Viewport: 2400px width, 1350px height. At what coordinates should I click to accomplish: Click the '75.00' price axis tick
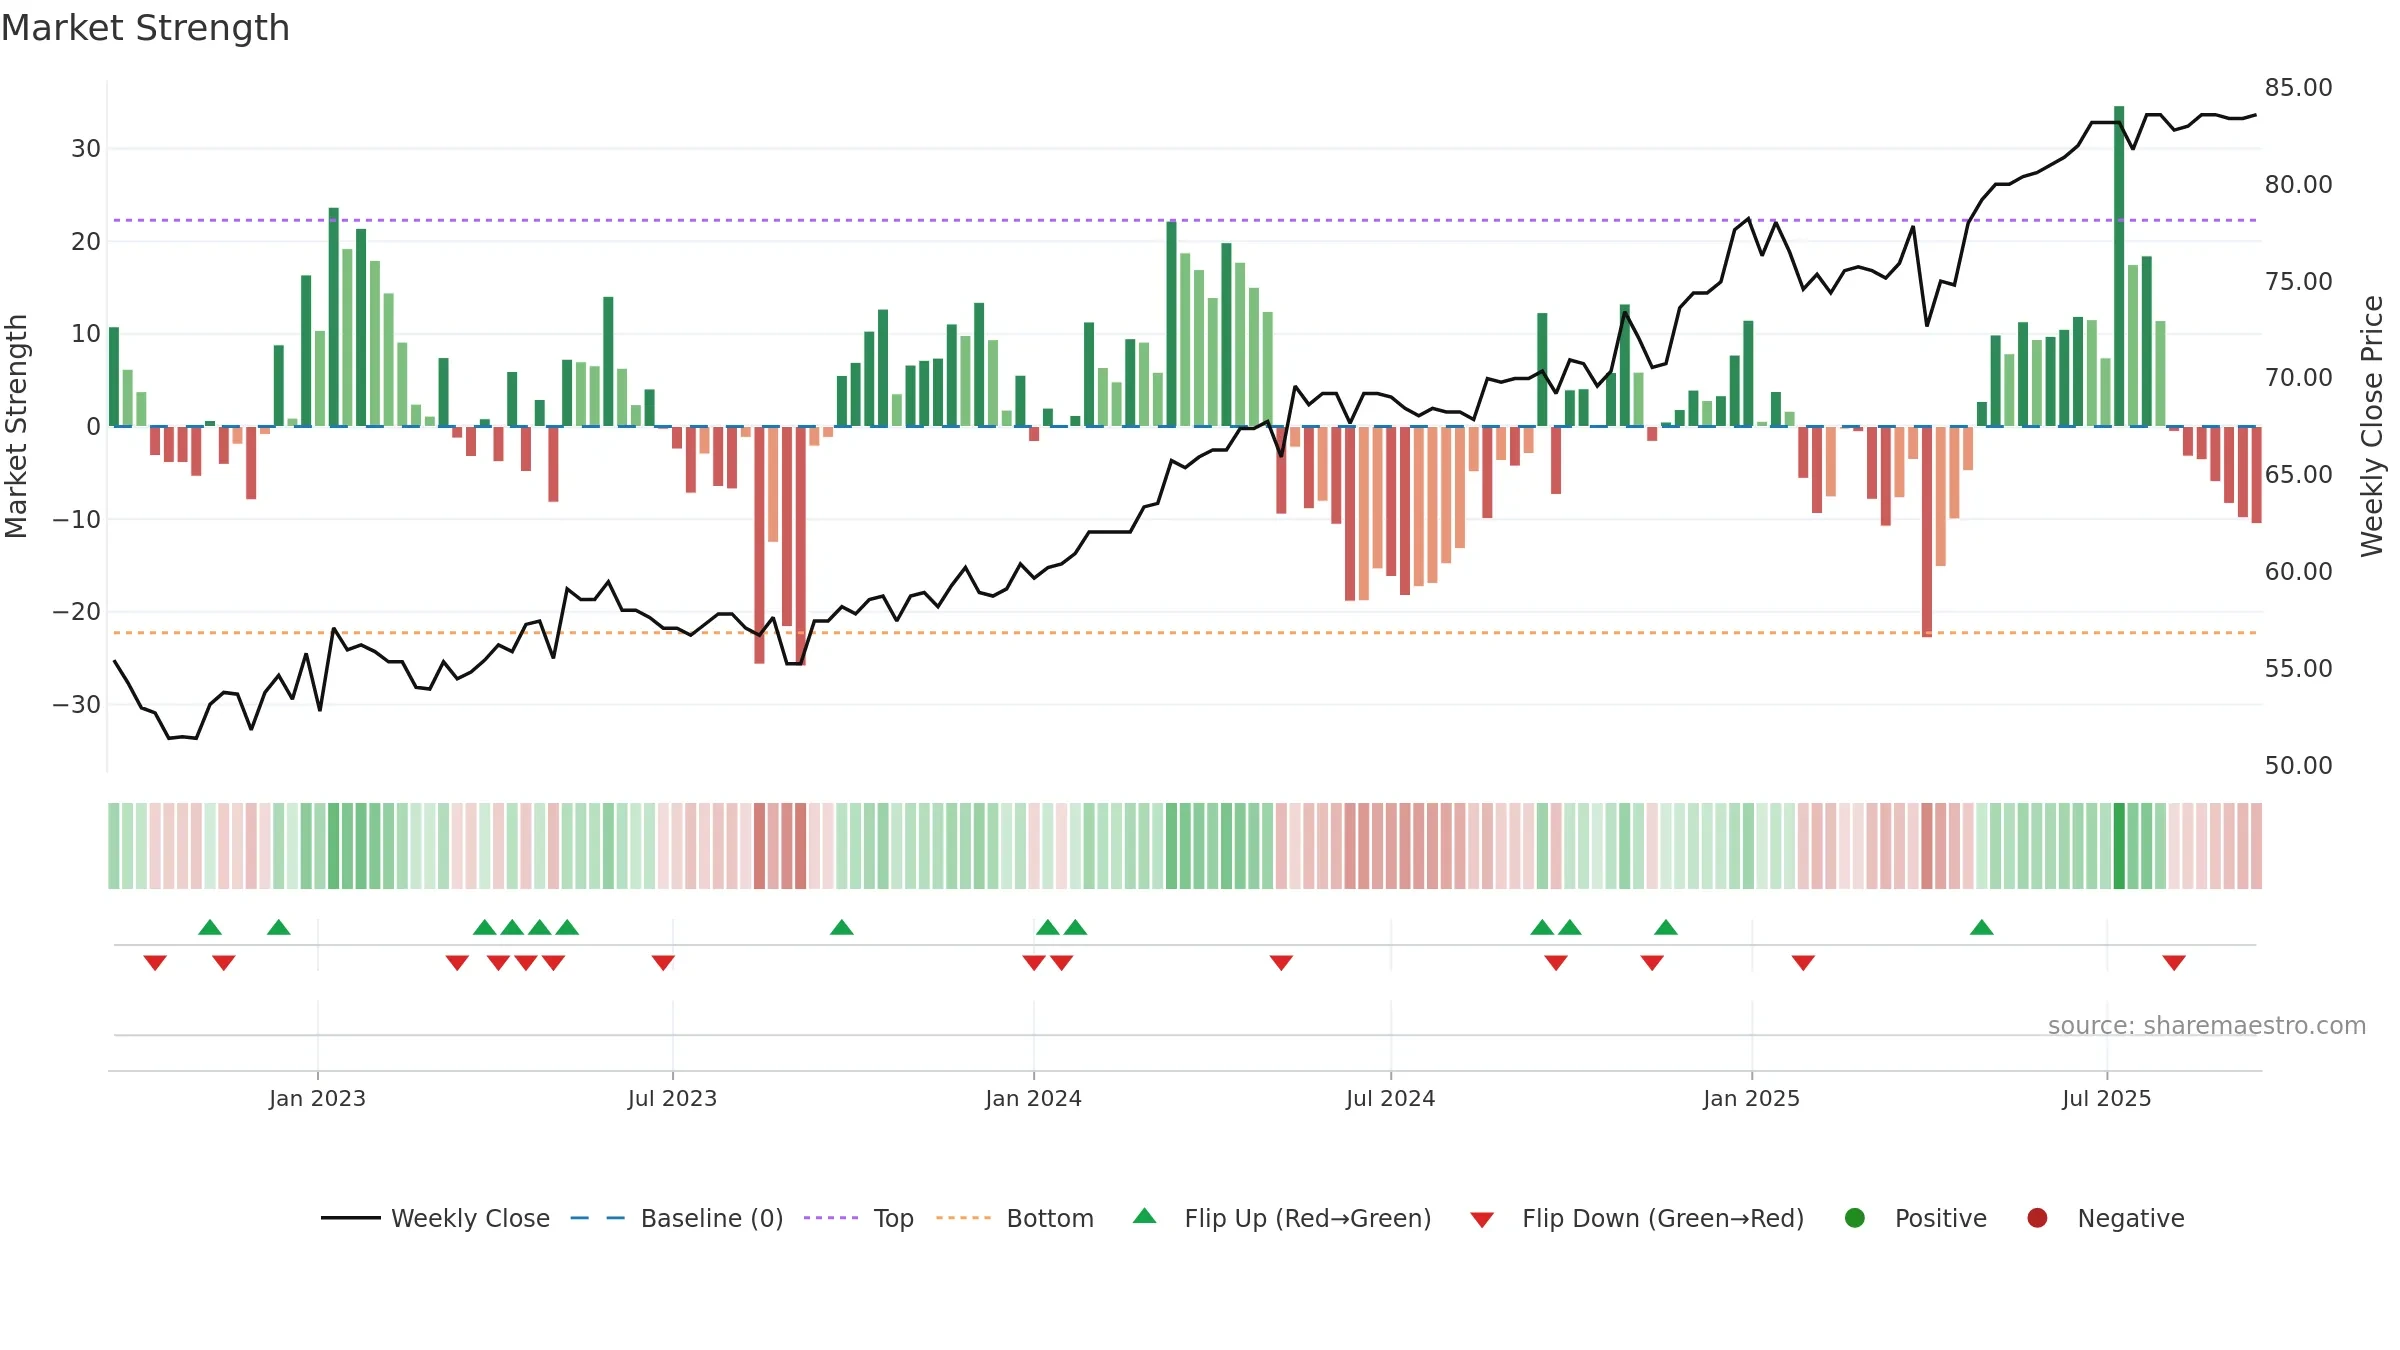pos(2298,282)
